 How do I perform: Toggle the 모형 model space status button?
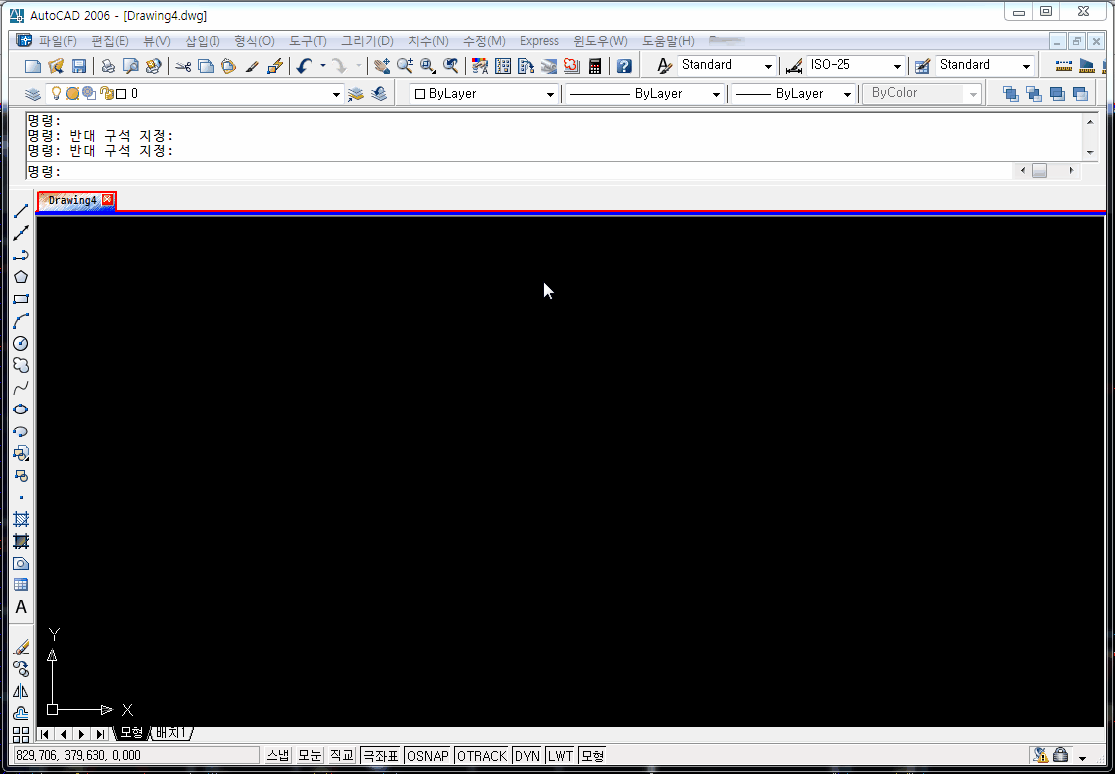coord(592,756)
